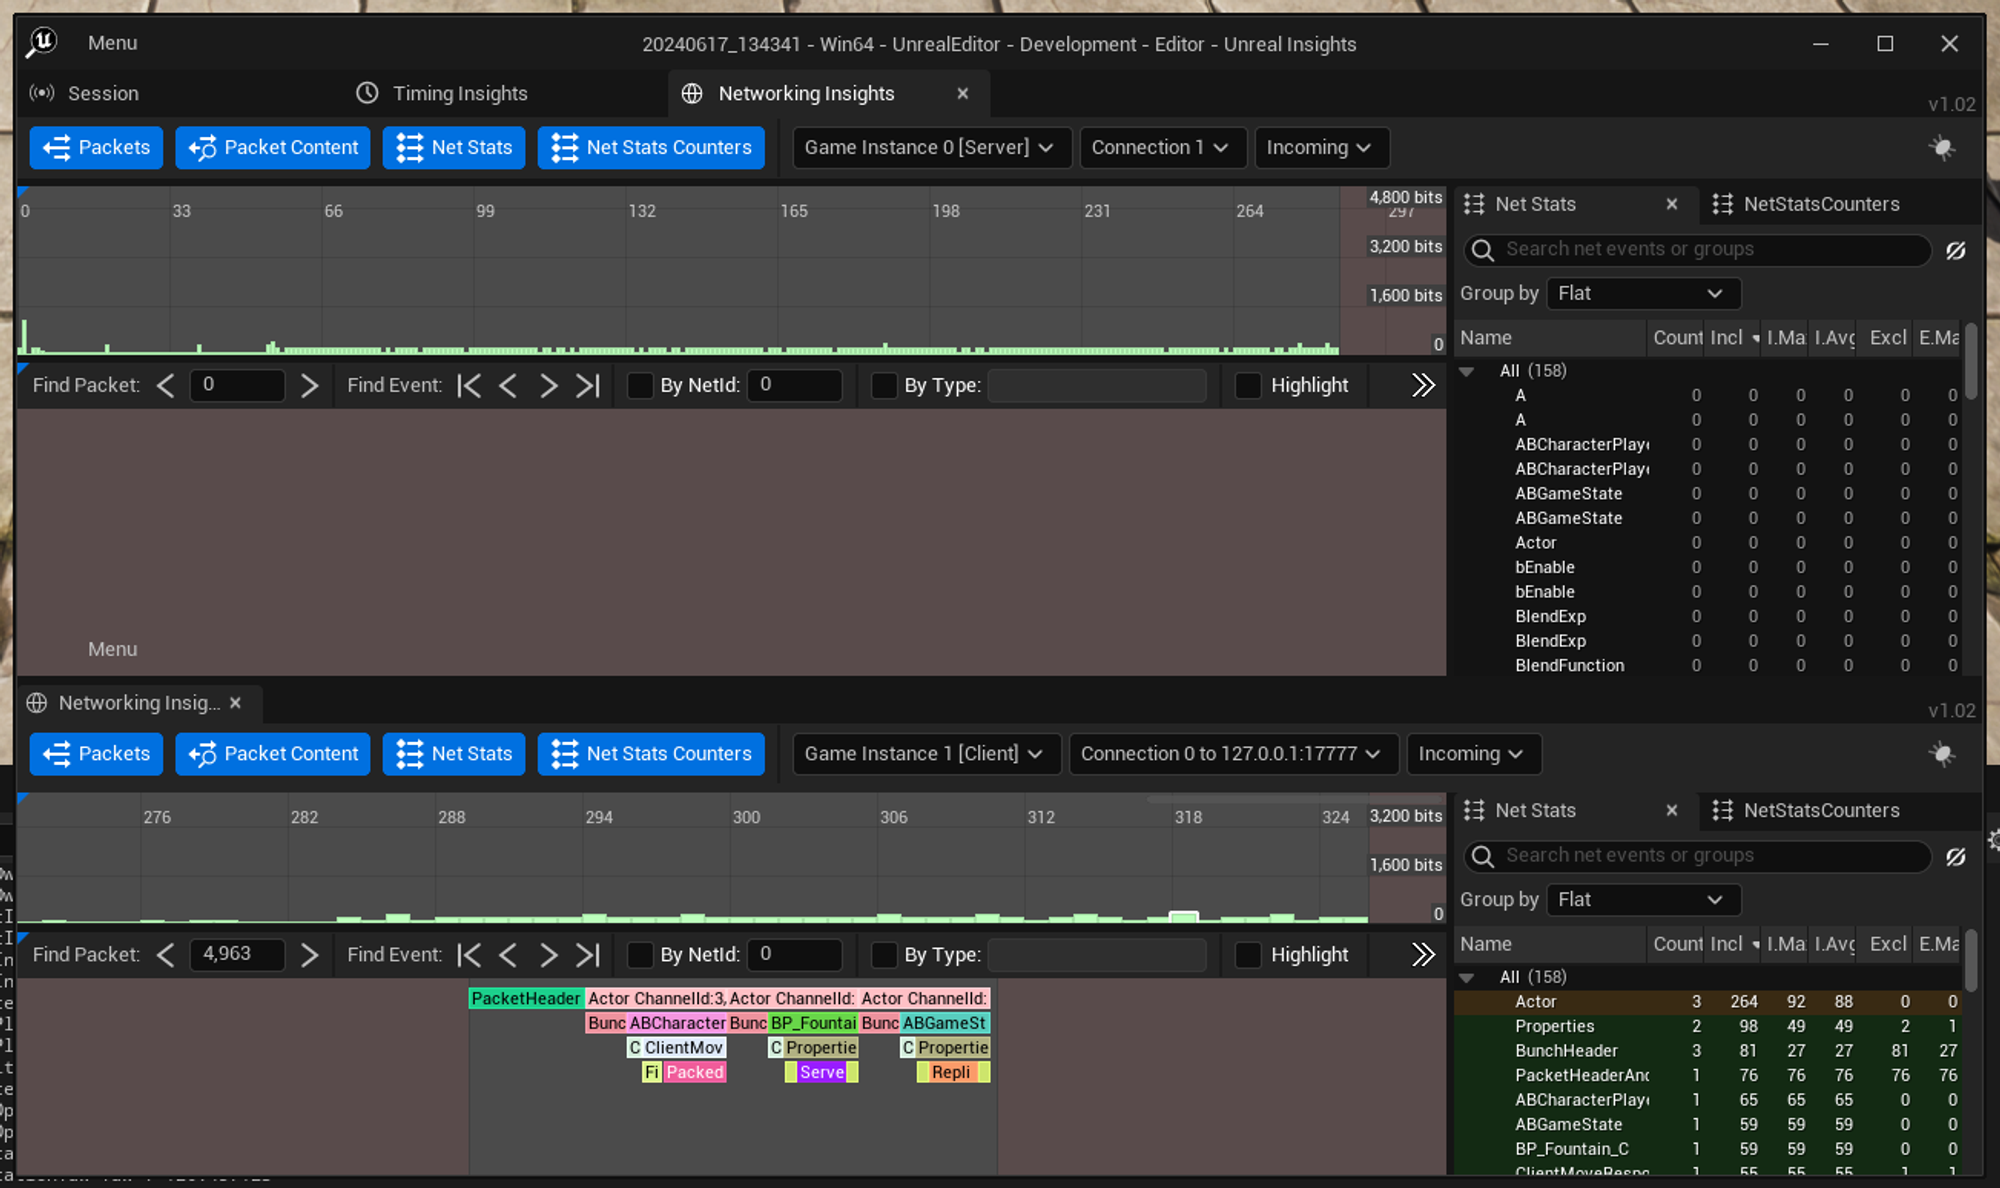Toggle filter icon beside top Net Stats search
2000x1188 pixels.
point(1956,250)
